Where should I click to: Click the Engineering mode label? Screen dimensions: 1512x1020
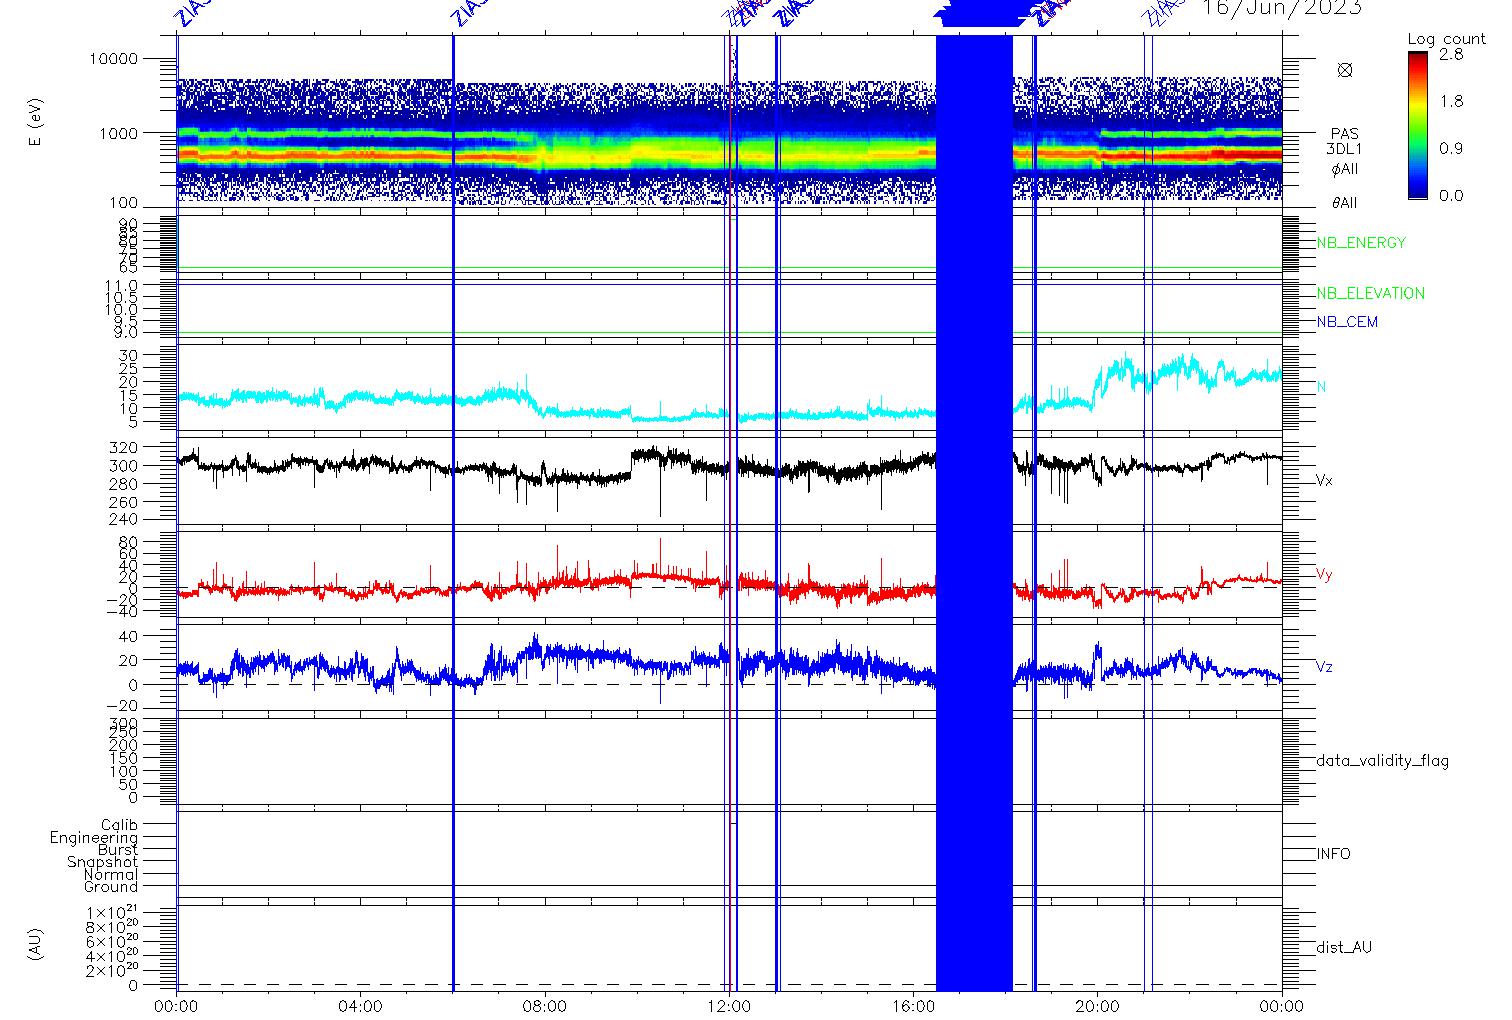(x=94, y=838)
